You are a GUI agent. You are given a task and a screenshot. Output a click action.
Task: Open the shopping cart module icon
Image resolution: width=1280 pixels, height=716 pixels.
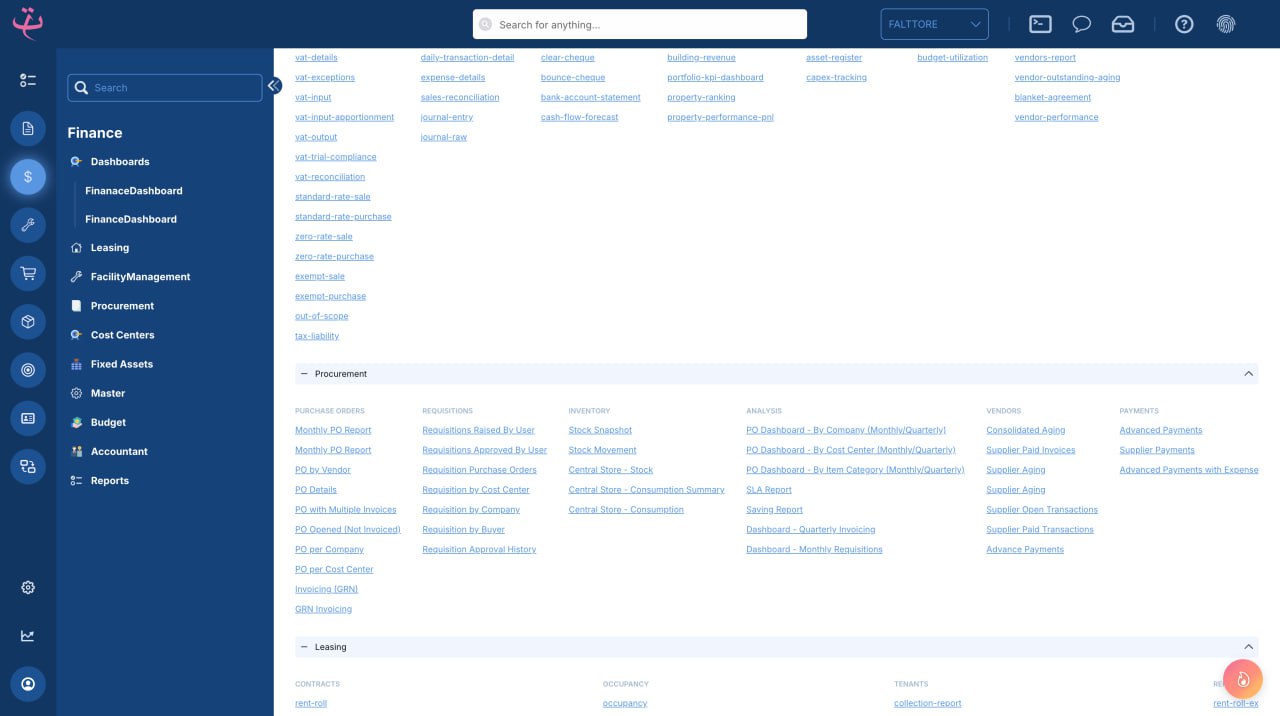click(28, 273)
